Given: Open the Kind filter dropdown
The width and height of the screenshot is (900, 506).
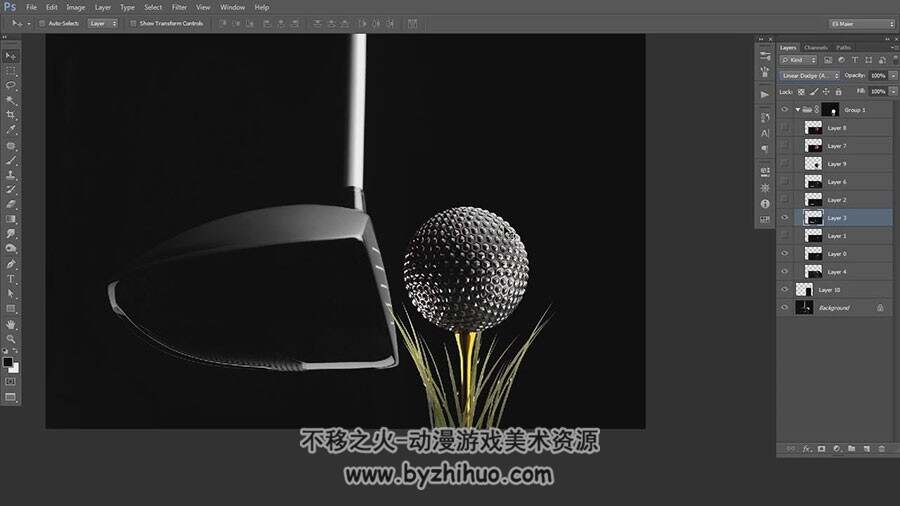Looking at the screenshot, I should tap(798, 60).
